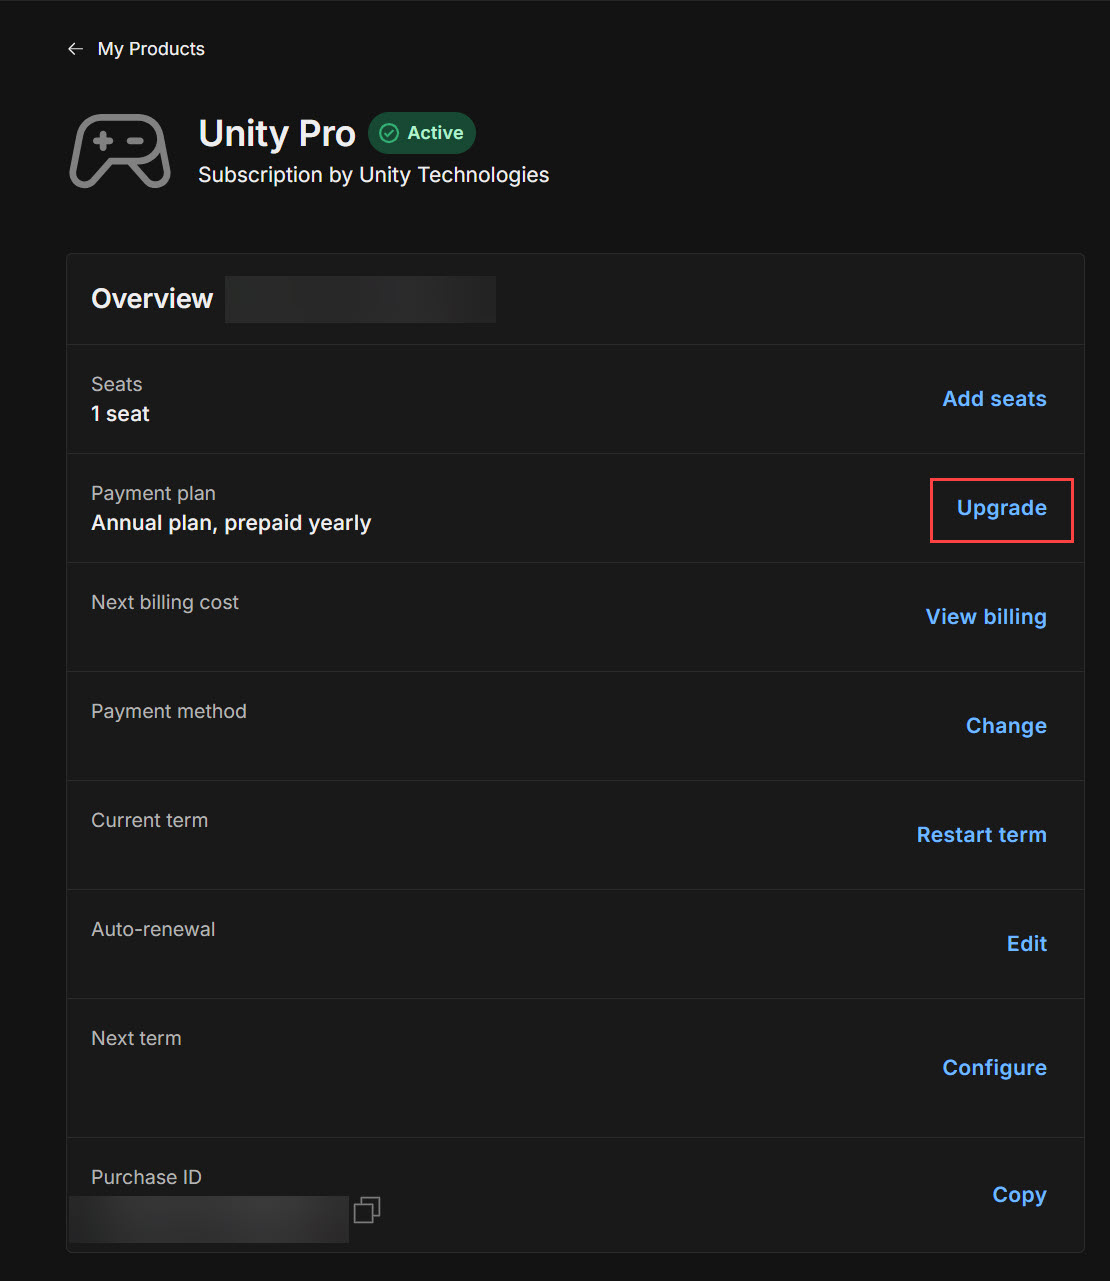
Task: Edit the Auto-renewal setting
Action: point(1027,944)
